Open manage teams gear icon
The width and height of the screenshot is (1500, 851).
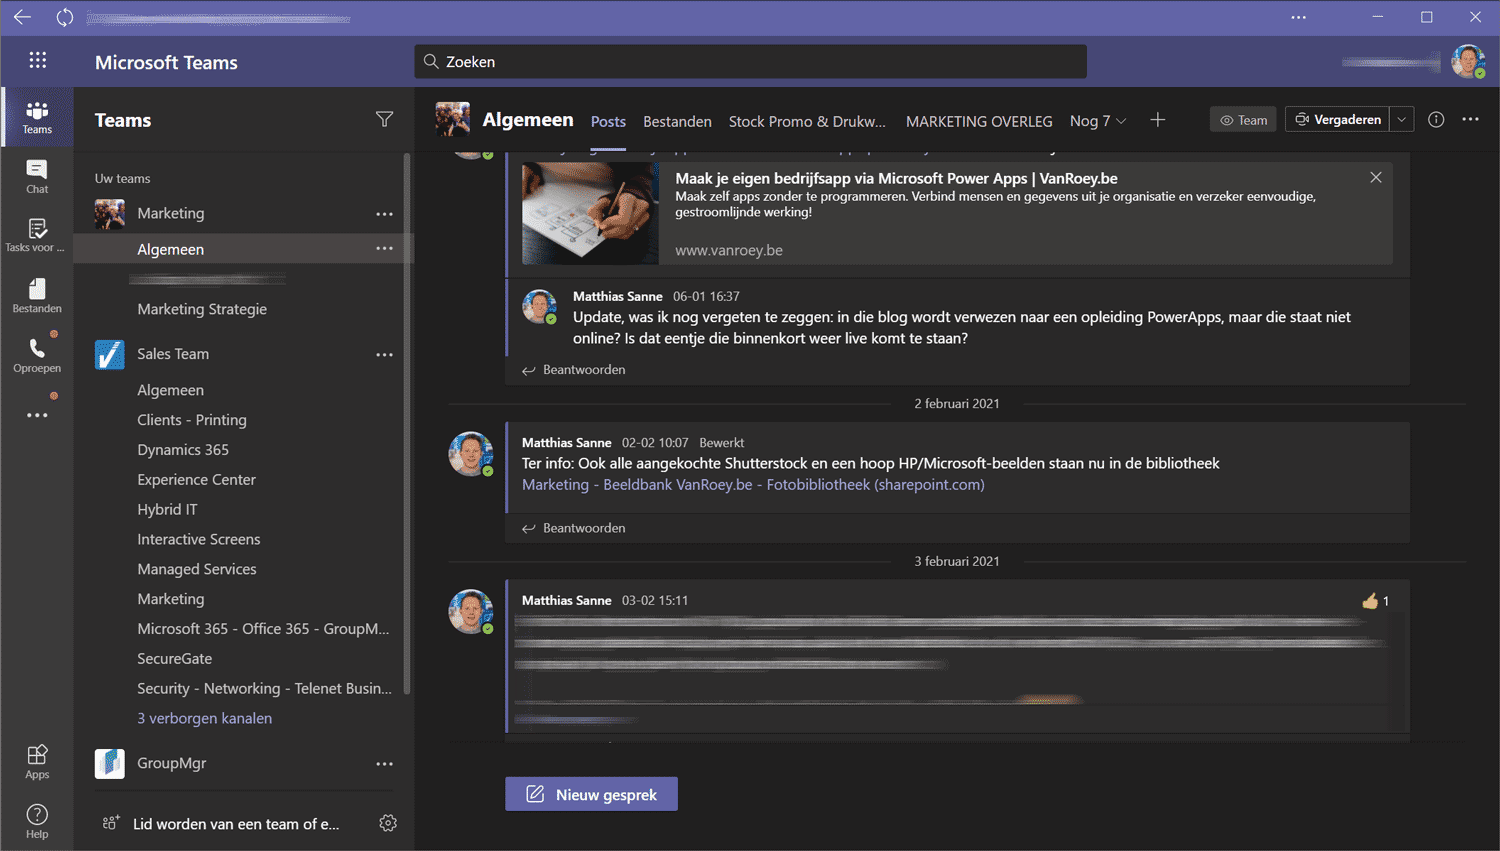tap(388, 823)
